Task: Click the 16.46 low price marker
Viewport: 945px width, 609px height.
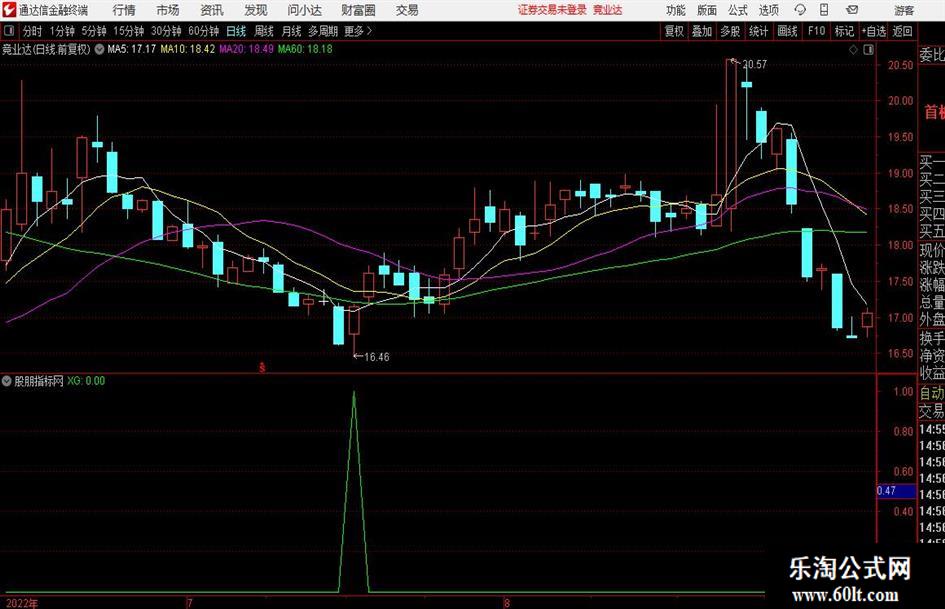Action: pos(377,357)
